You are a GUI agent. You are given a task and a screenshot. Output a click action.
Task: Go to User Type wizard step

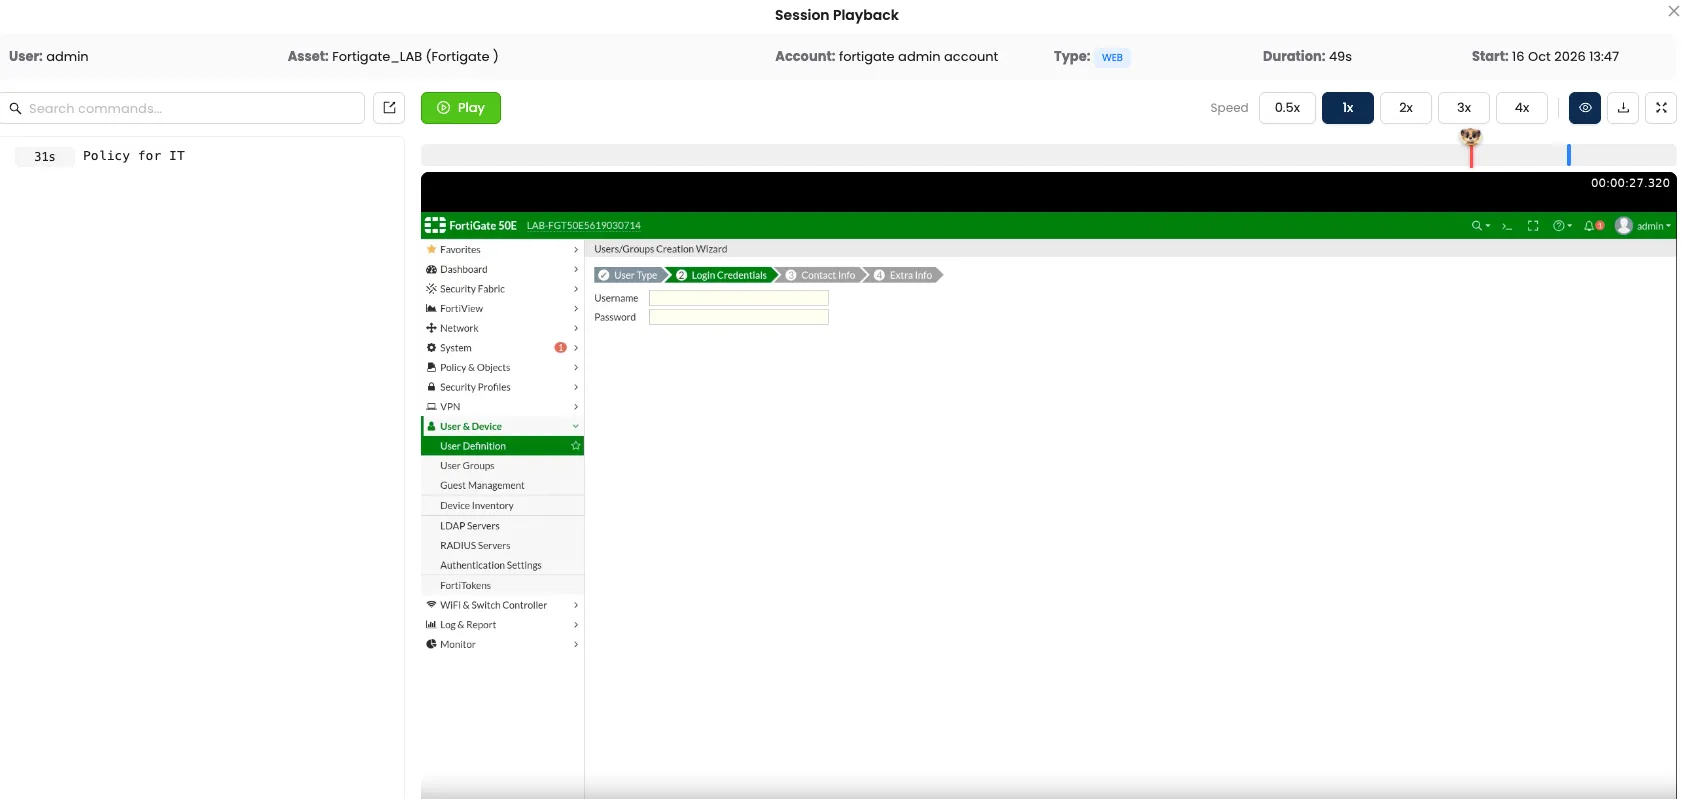tap(629, 275)
